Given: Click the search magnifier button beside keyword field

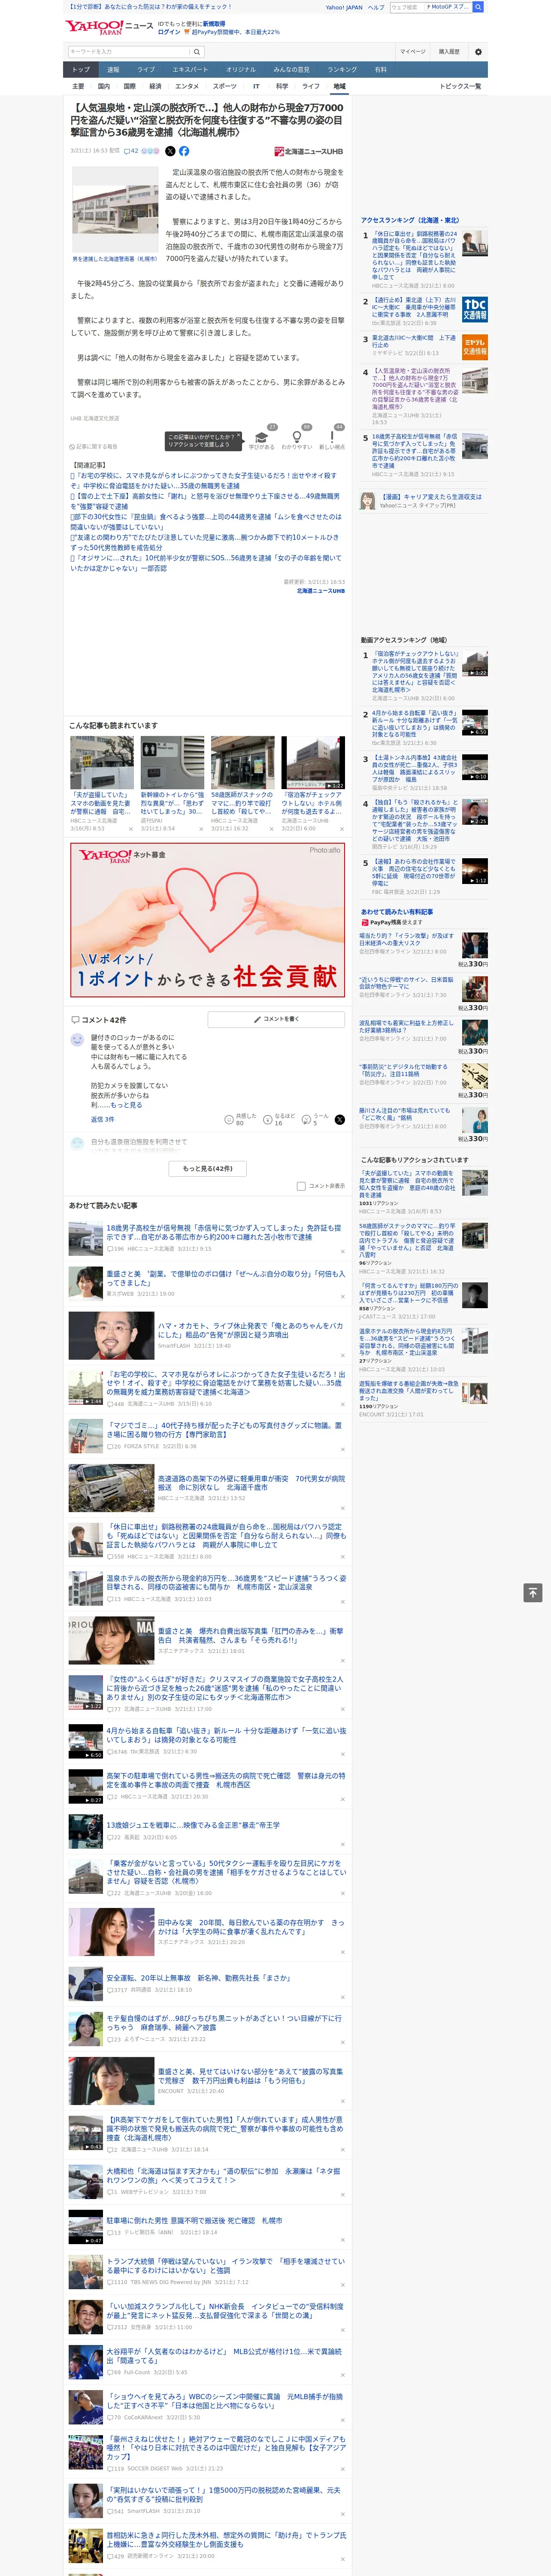Looking at the screenshot, I should 197,52.
